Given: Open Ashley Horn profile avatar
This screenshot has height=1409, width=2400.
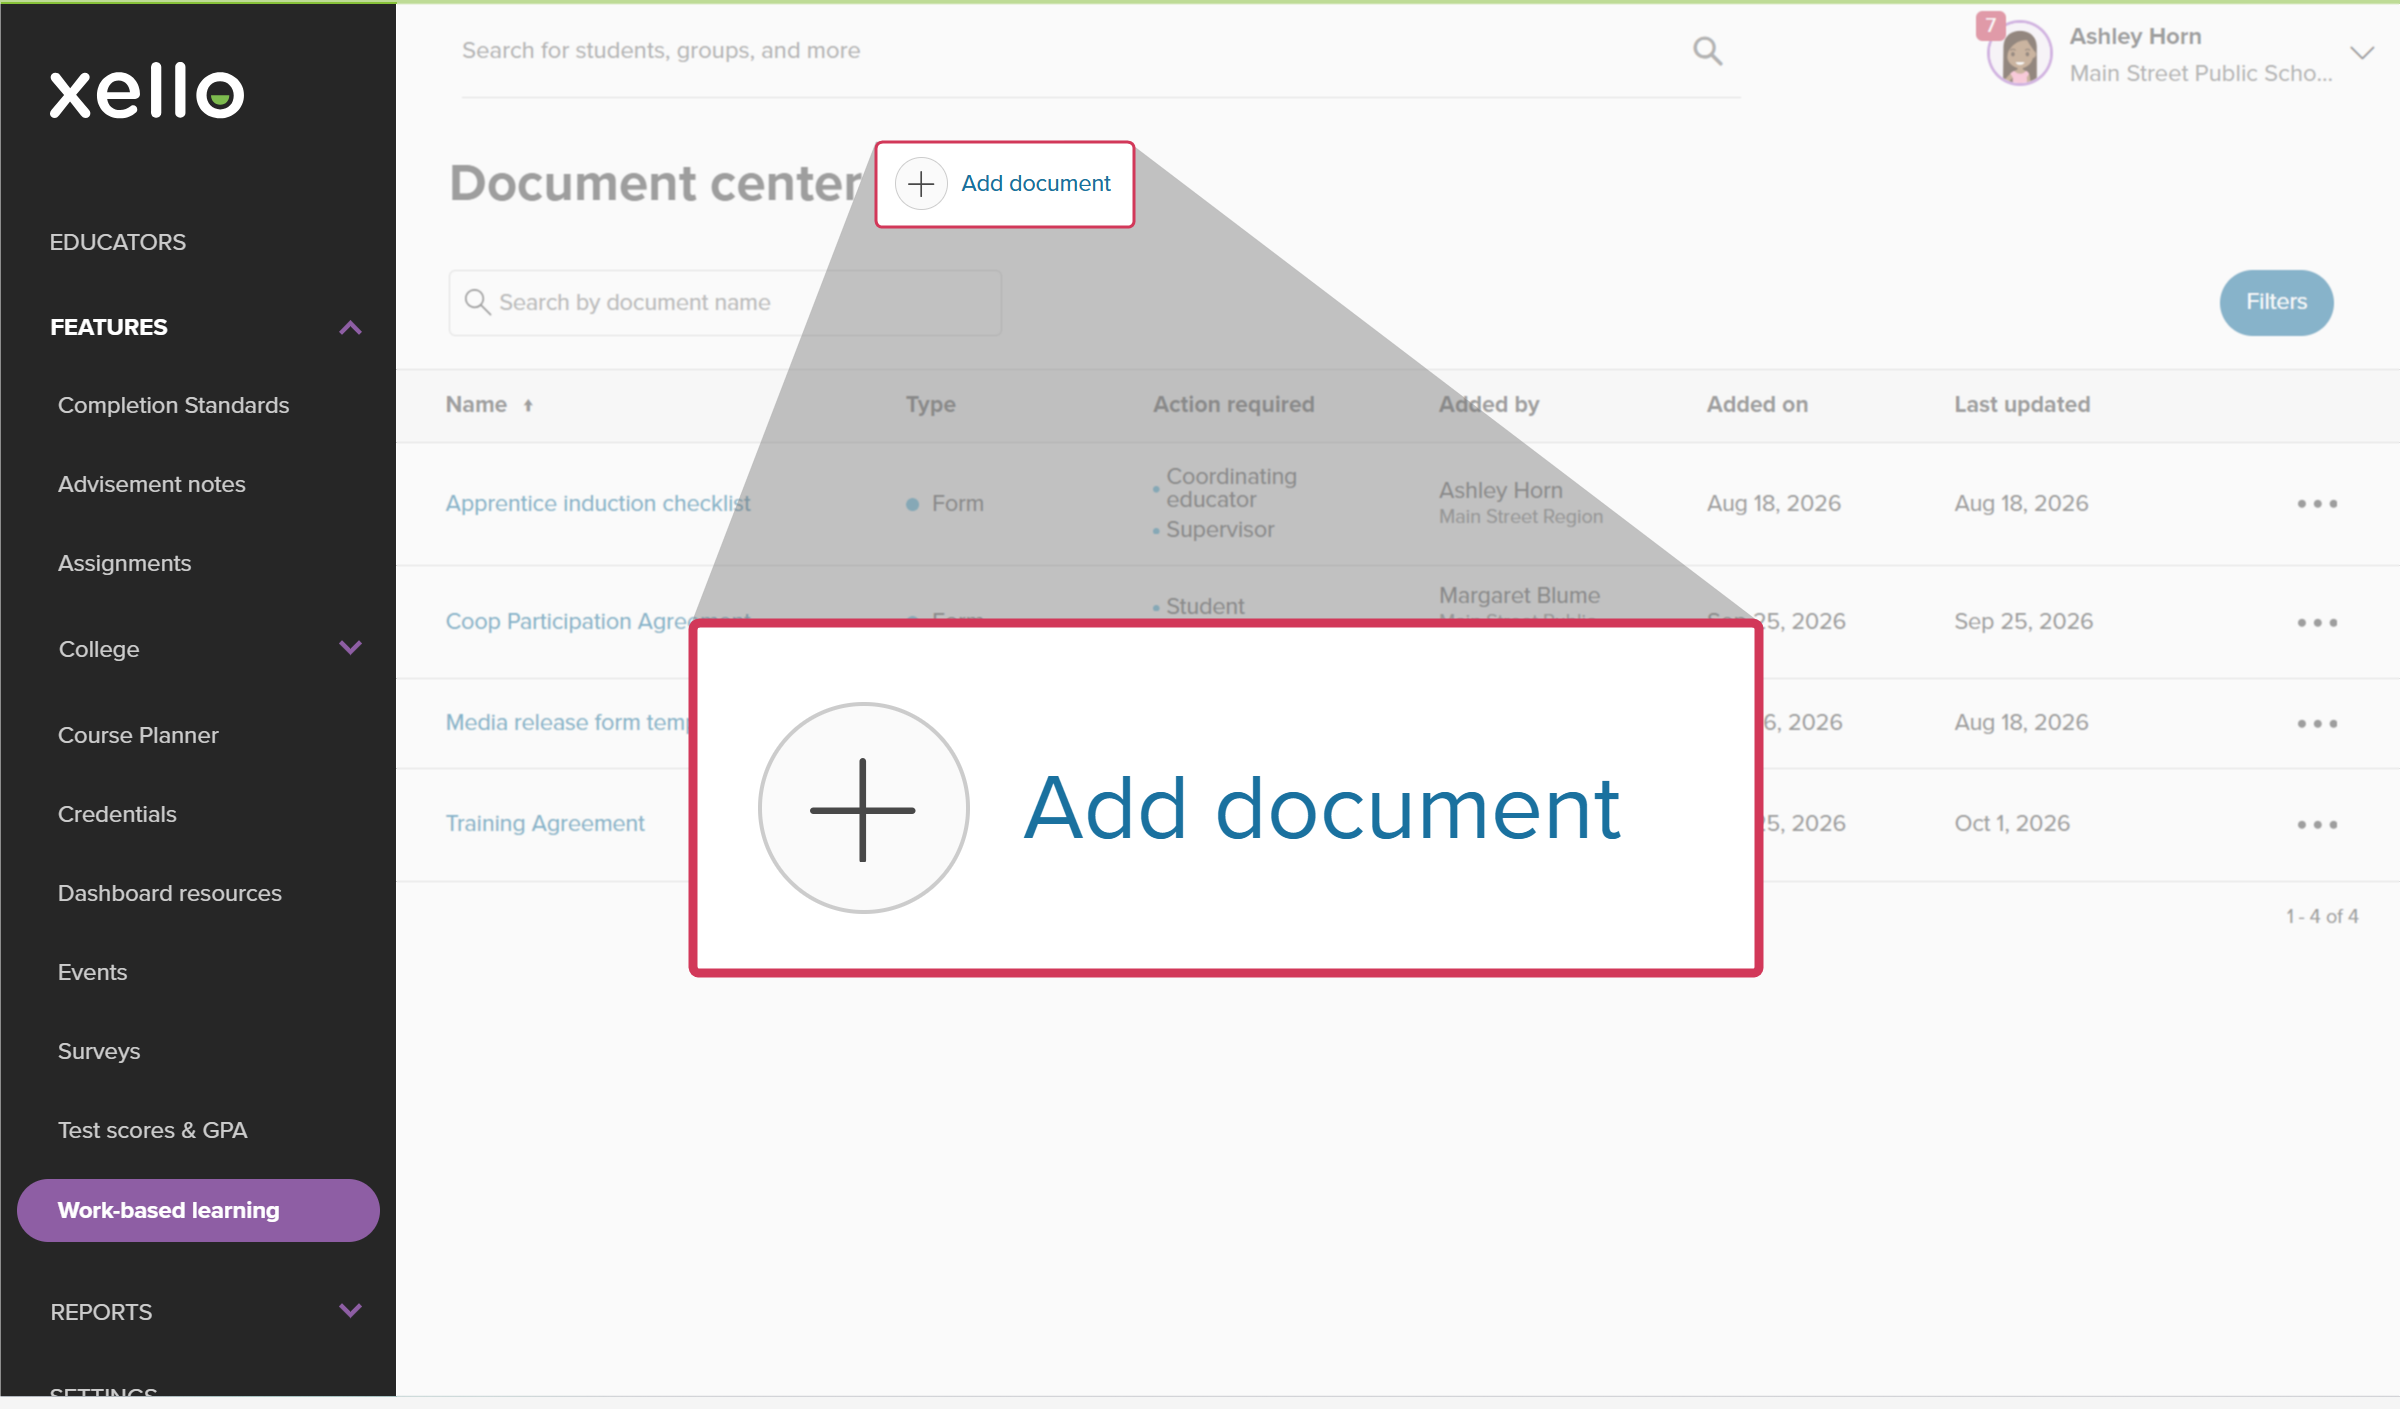Looking at the screenshot, I should tap(2019, 54).
